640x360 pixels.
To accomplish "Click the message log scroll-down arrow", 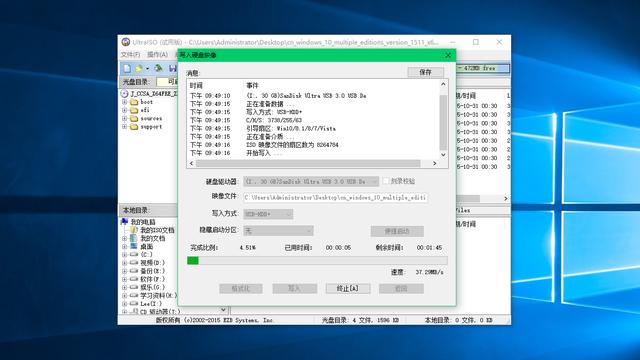I will (x=443, y=155).
